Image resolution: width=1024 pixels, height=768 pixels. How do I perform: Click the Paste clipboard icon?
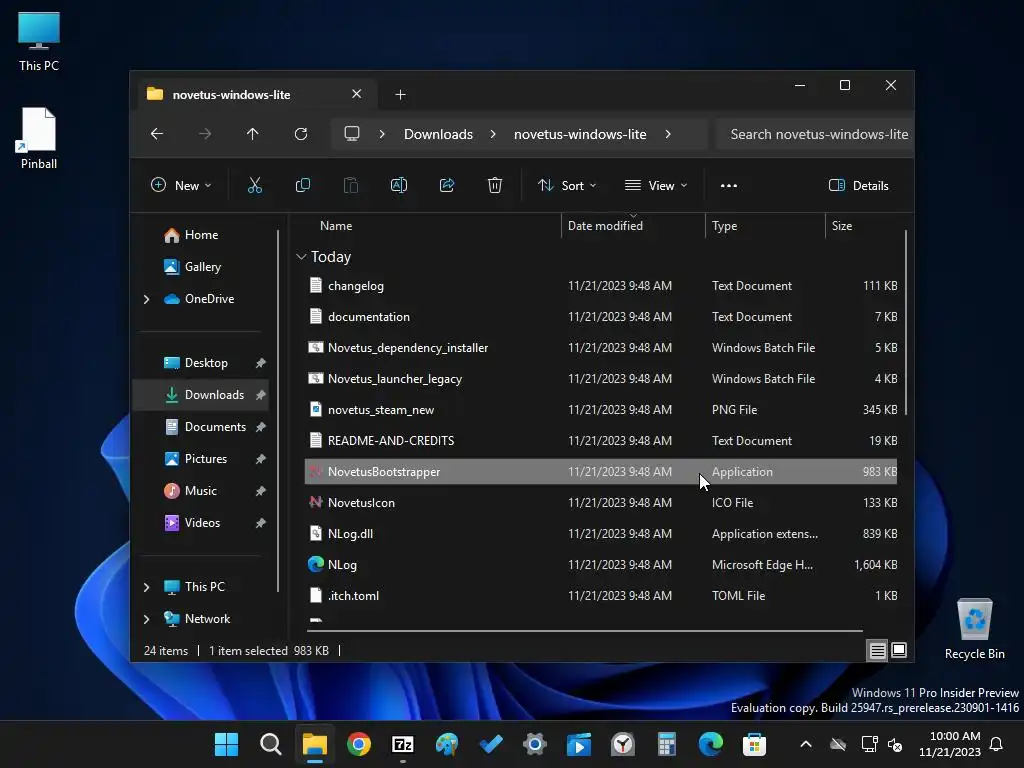click(351, 185)
